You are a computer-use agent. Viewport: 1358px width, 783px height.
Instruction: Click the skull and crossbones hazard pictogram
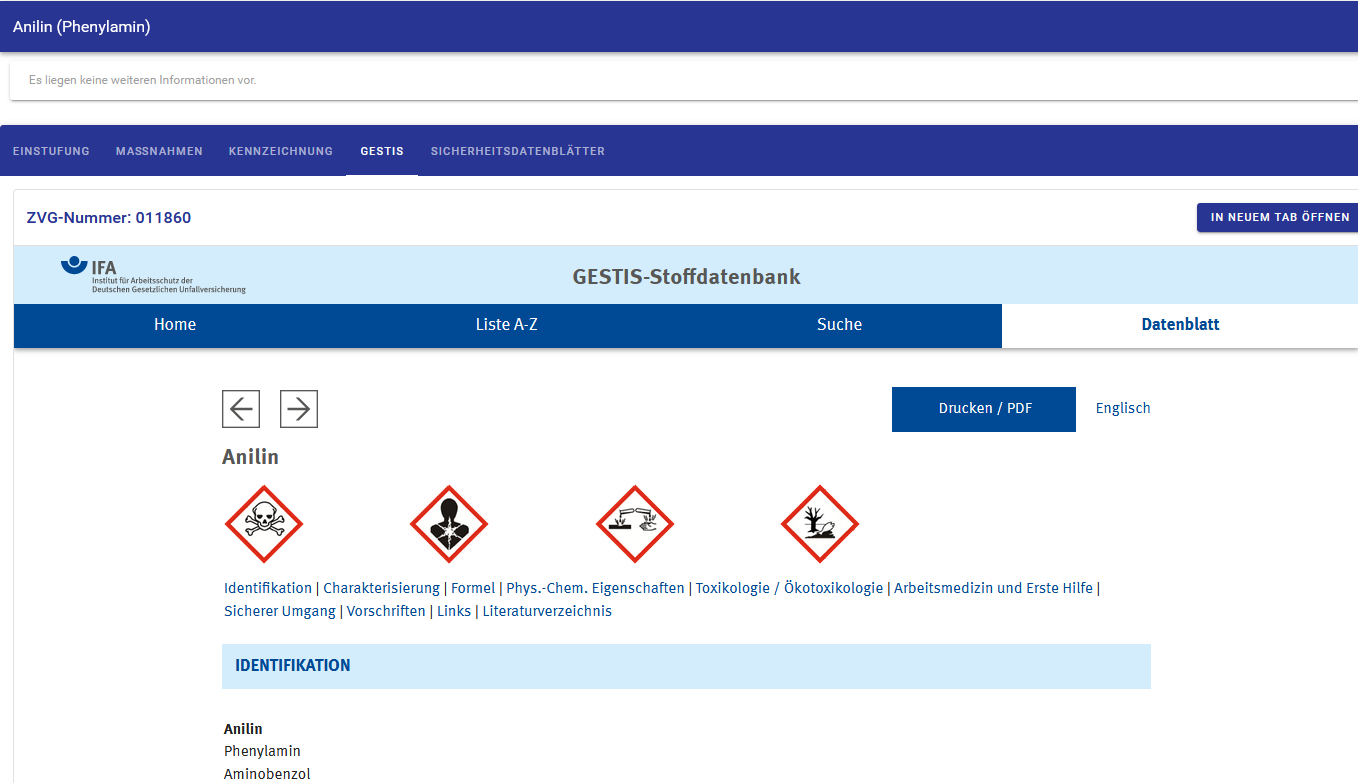point(264,524)
